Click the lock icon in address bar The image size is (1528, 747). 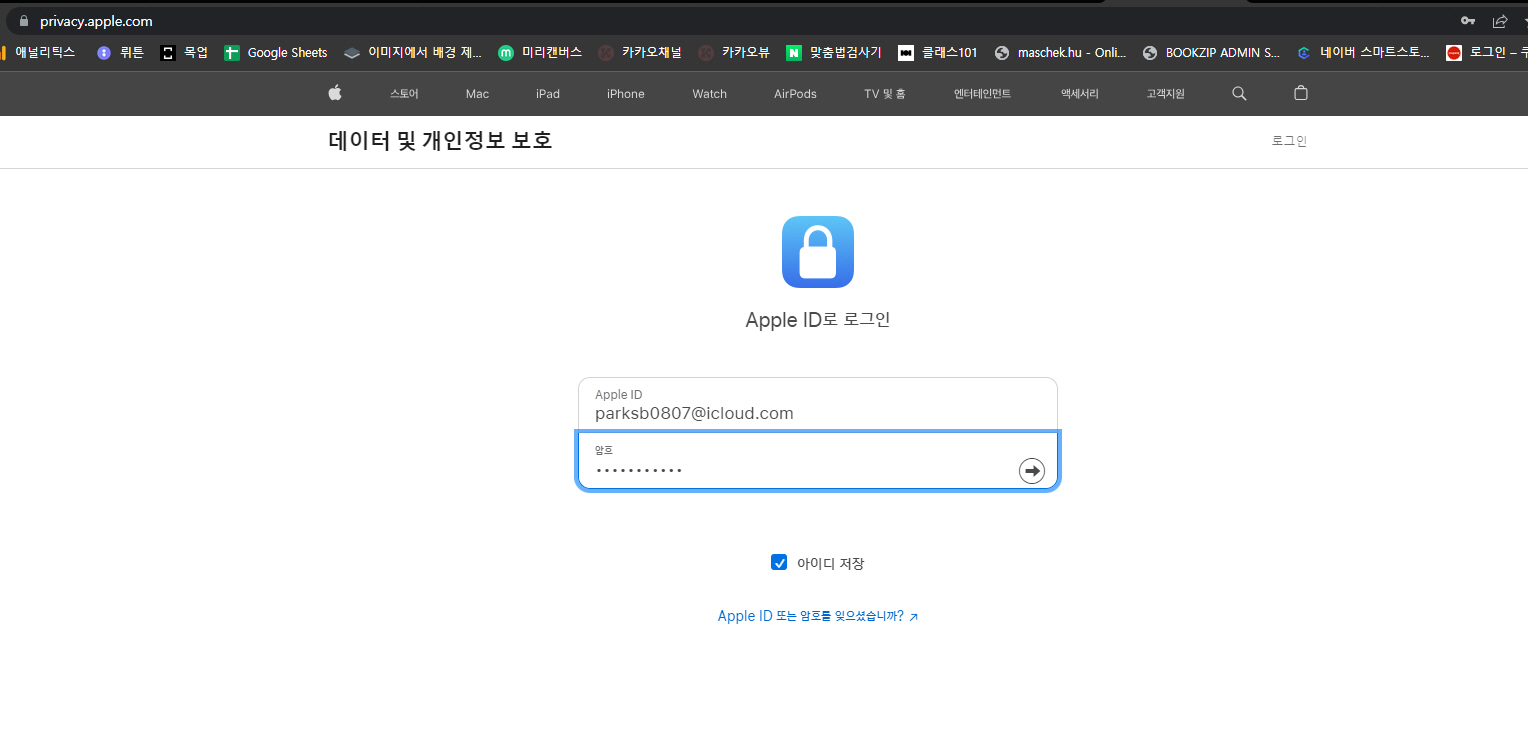(x=25, y=21)
